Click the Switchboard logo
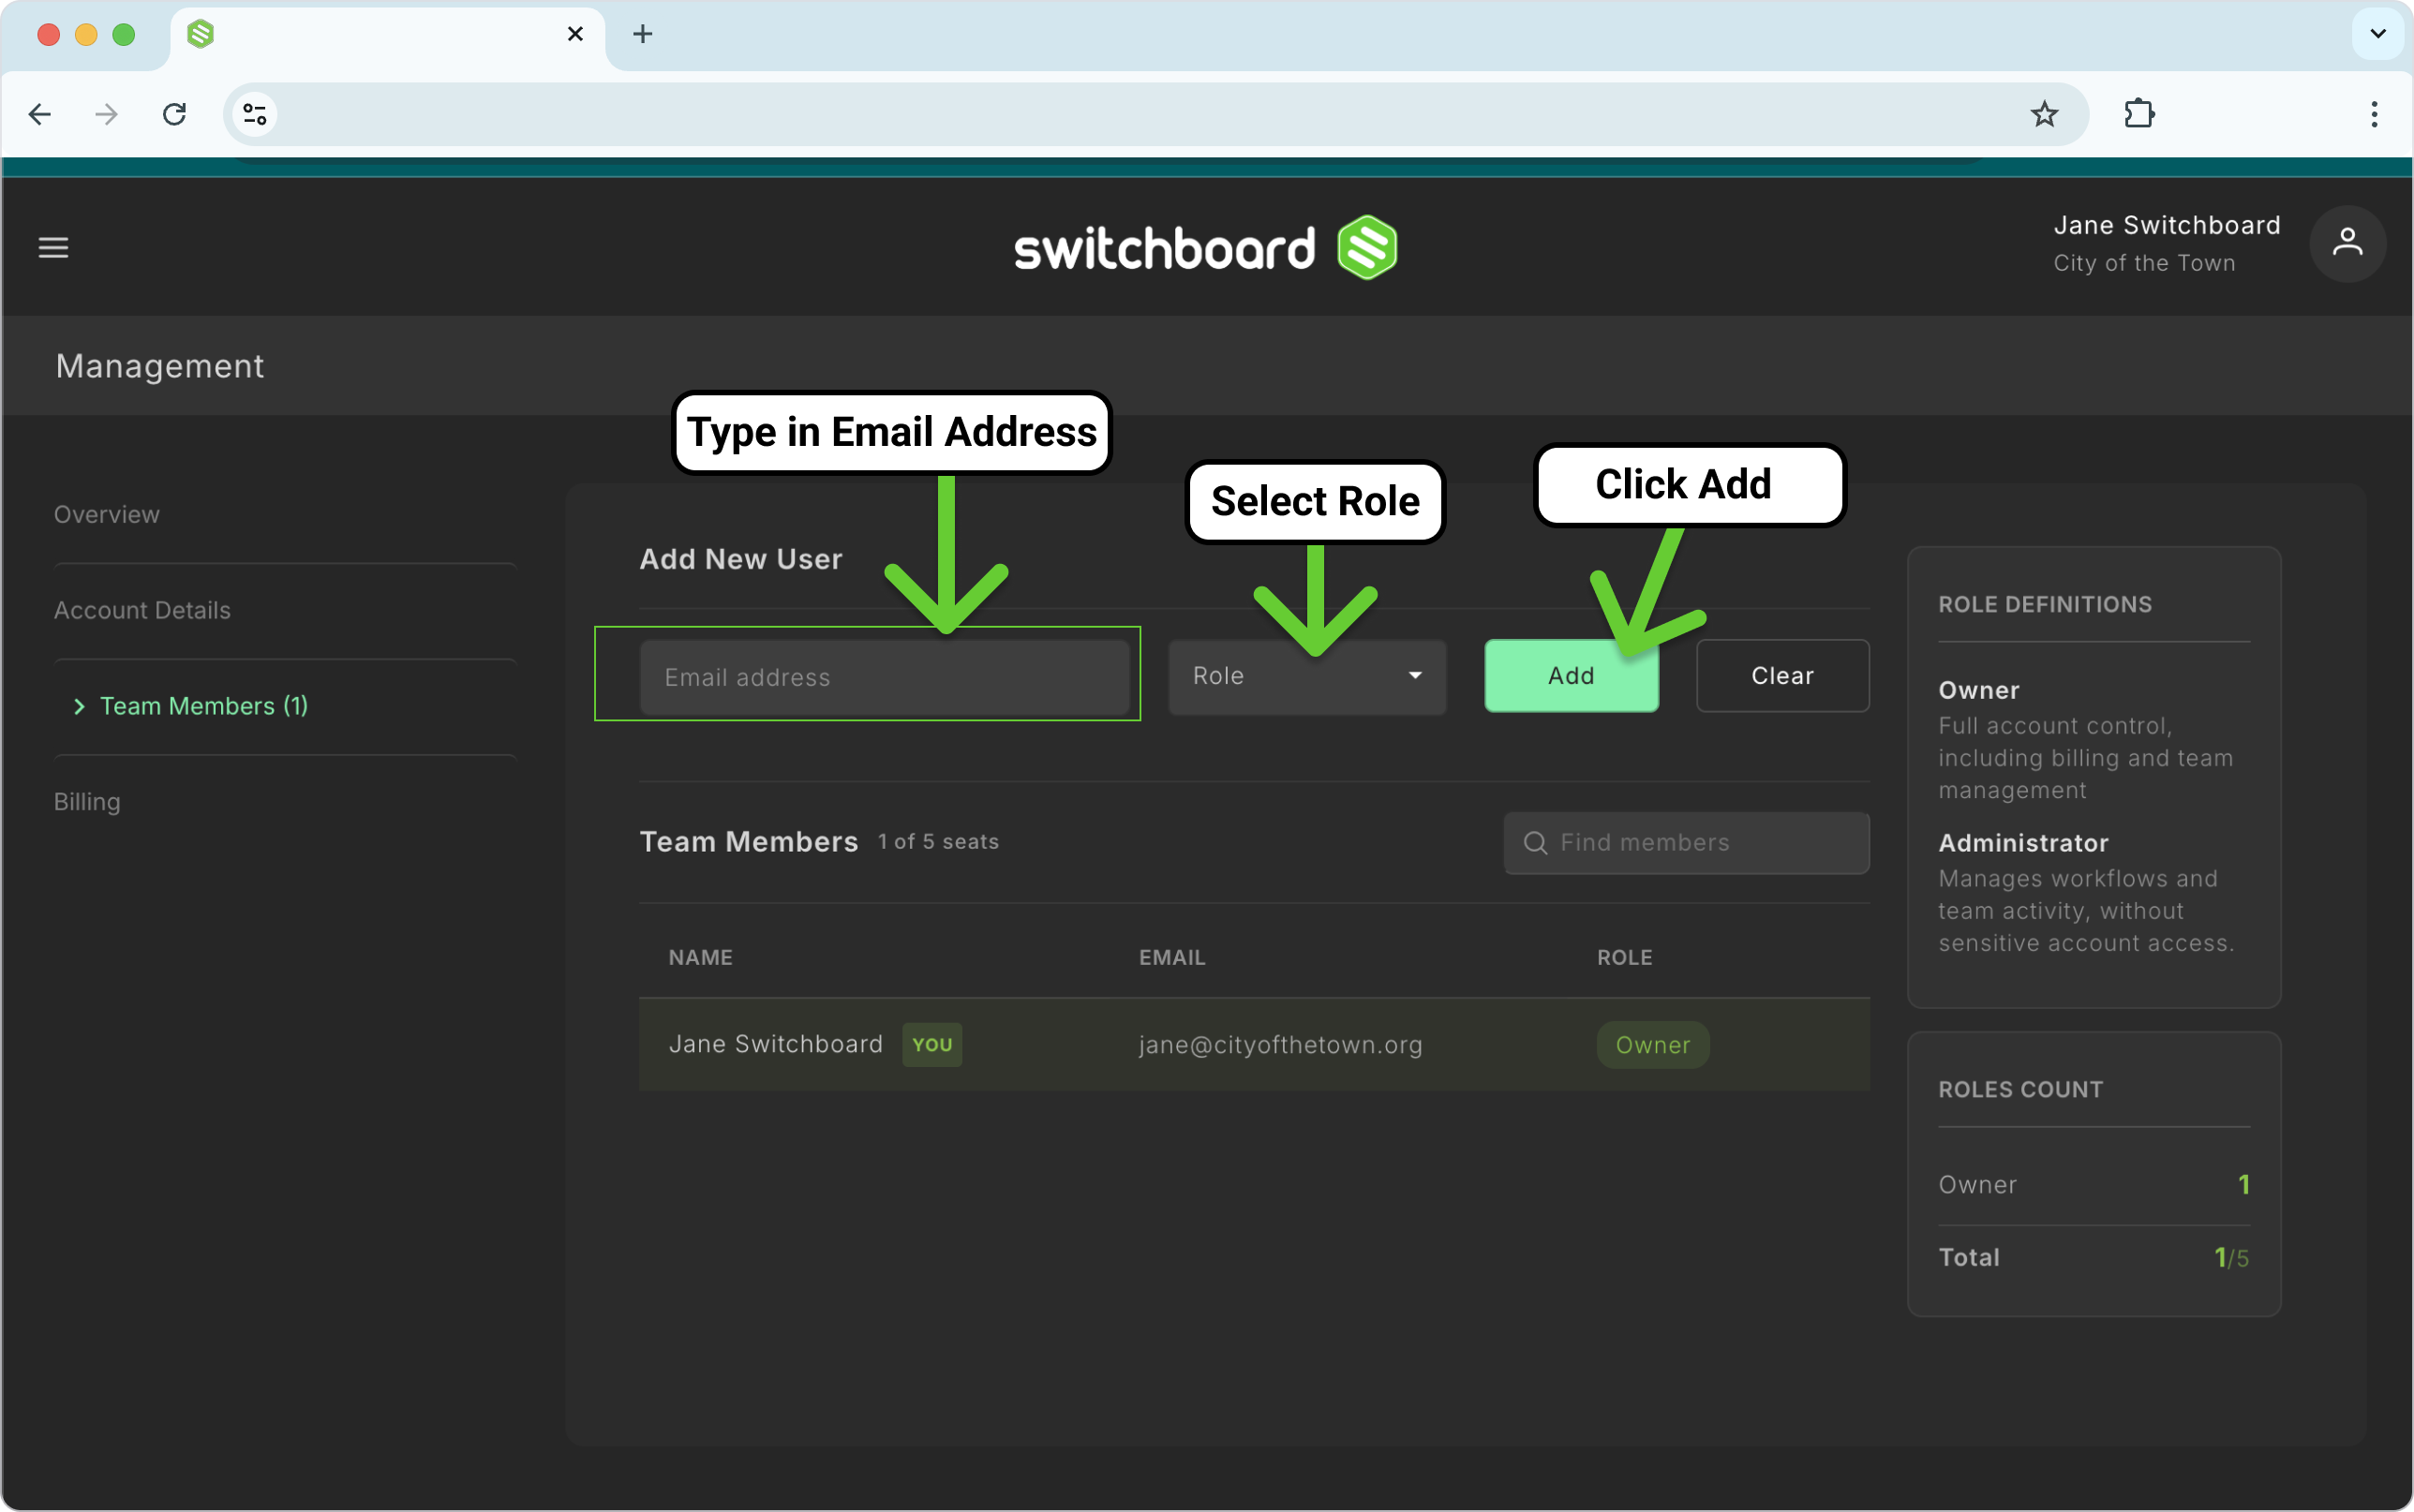Image resolution: width=2414 pixels, height=1512 pixels. (1205, 247)
